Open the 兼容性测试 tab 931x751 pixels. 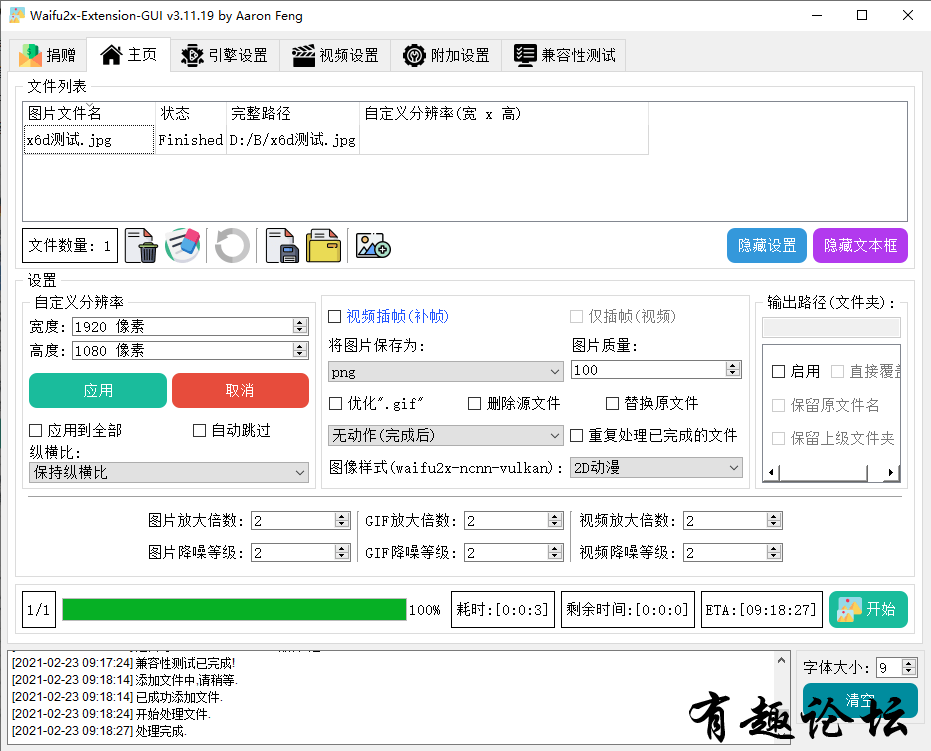tap(563, 55)
